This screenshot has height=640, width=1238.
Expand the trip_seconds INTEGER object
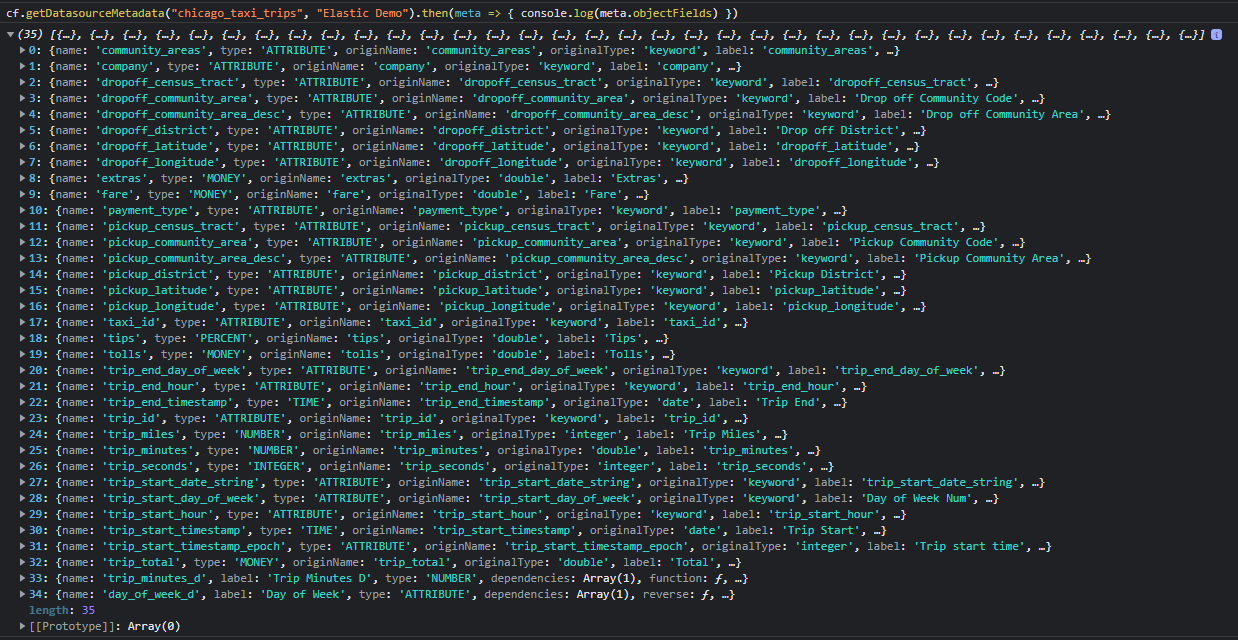(22, 465)
